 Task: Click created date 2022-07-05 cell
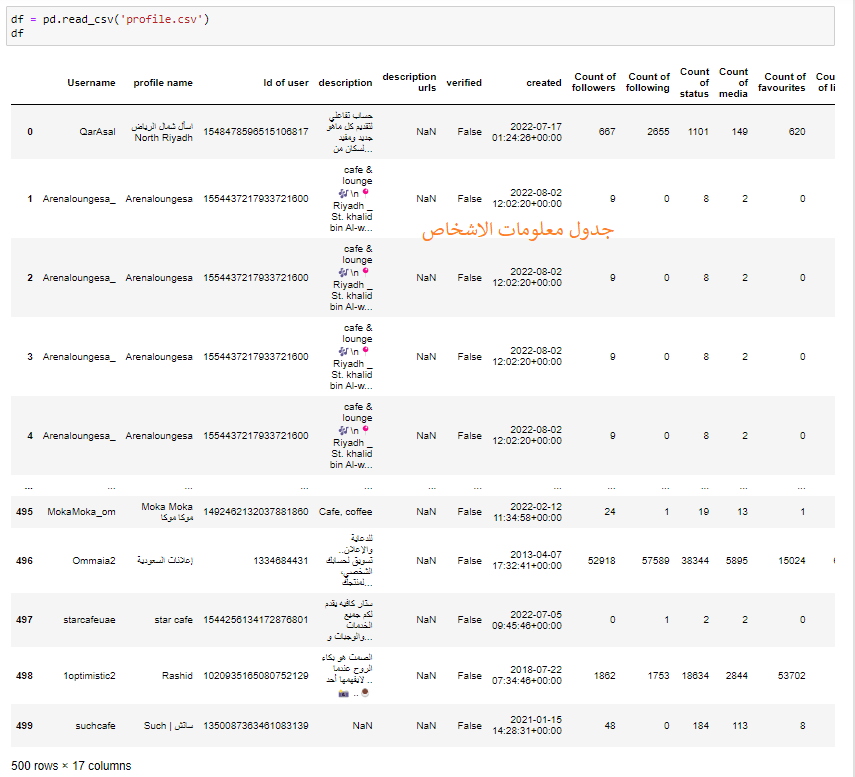pyautogui.click(x=527, y=621)
